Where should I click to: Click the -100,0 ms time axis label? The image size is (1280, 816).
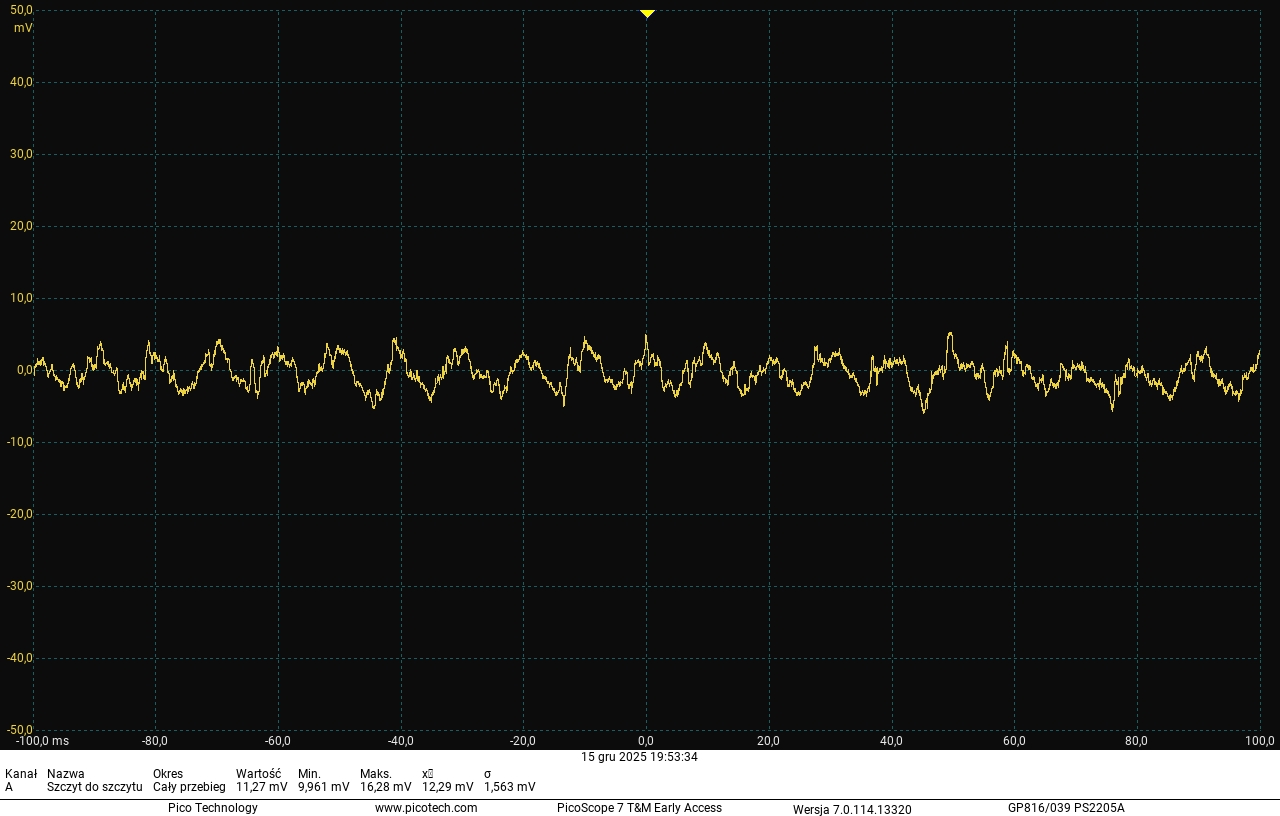(42, 741)
